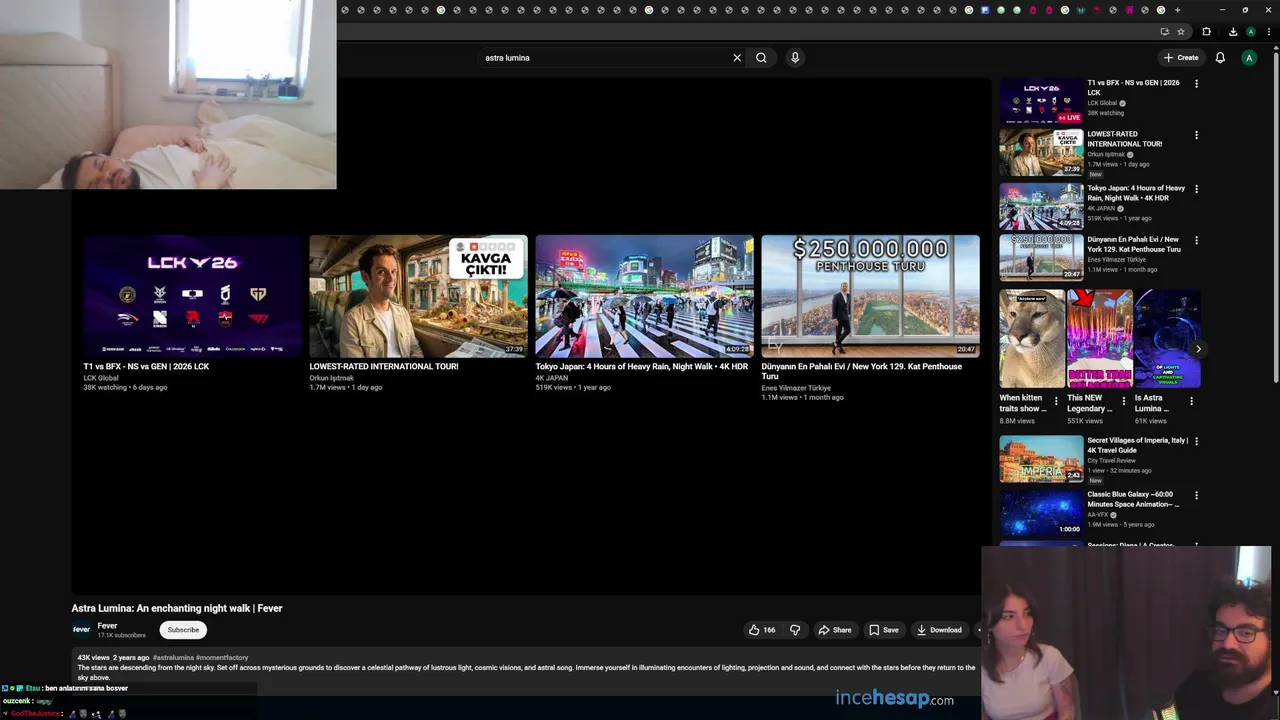This screenshot has height=720, width=1280.
Task: Download the Astra Lumina video
Action: coord(939,630)
